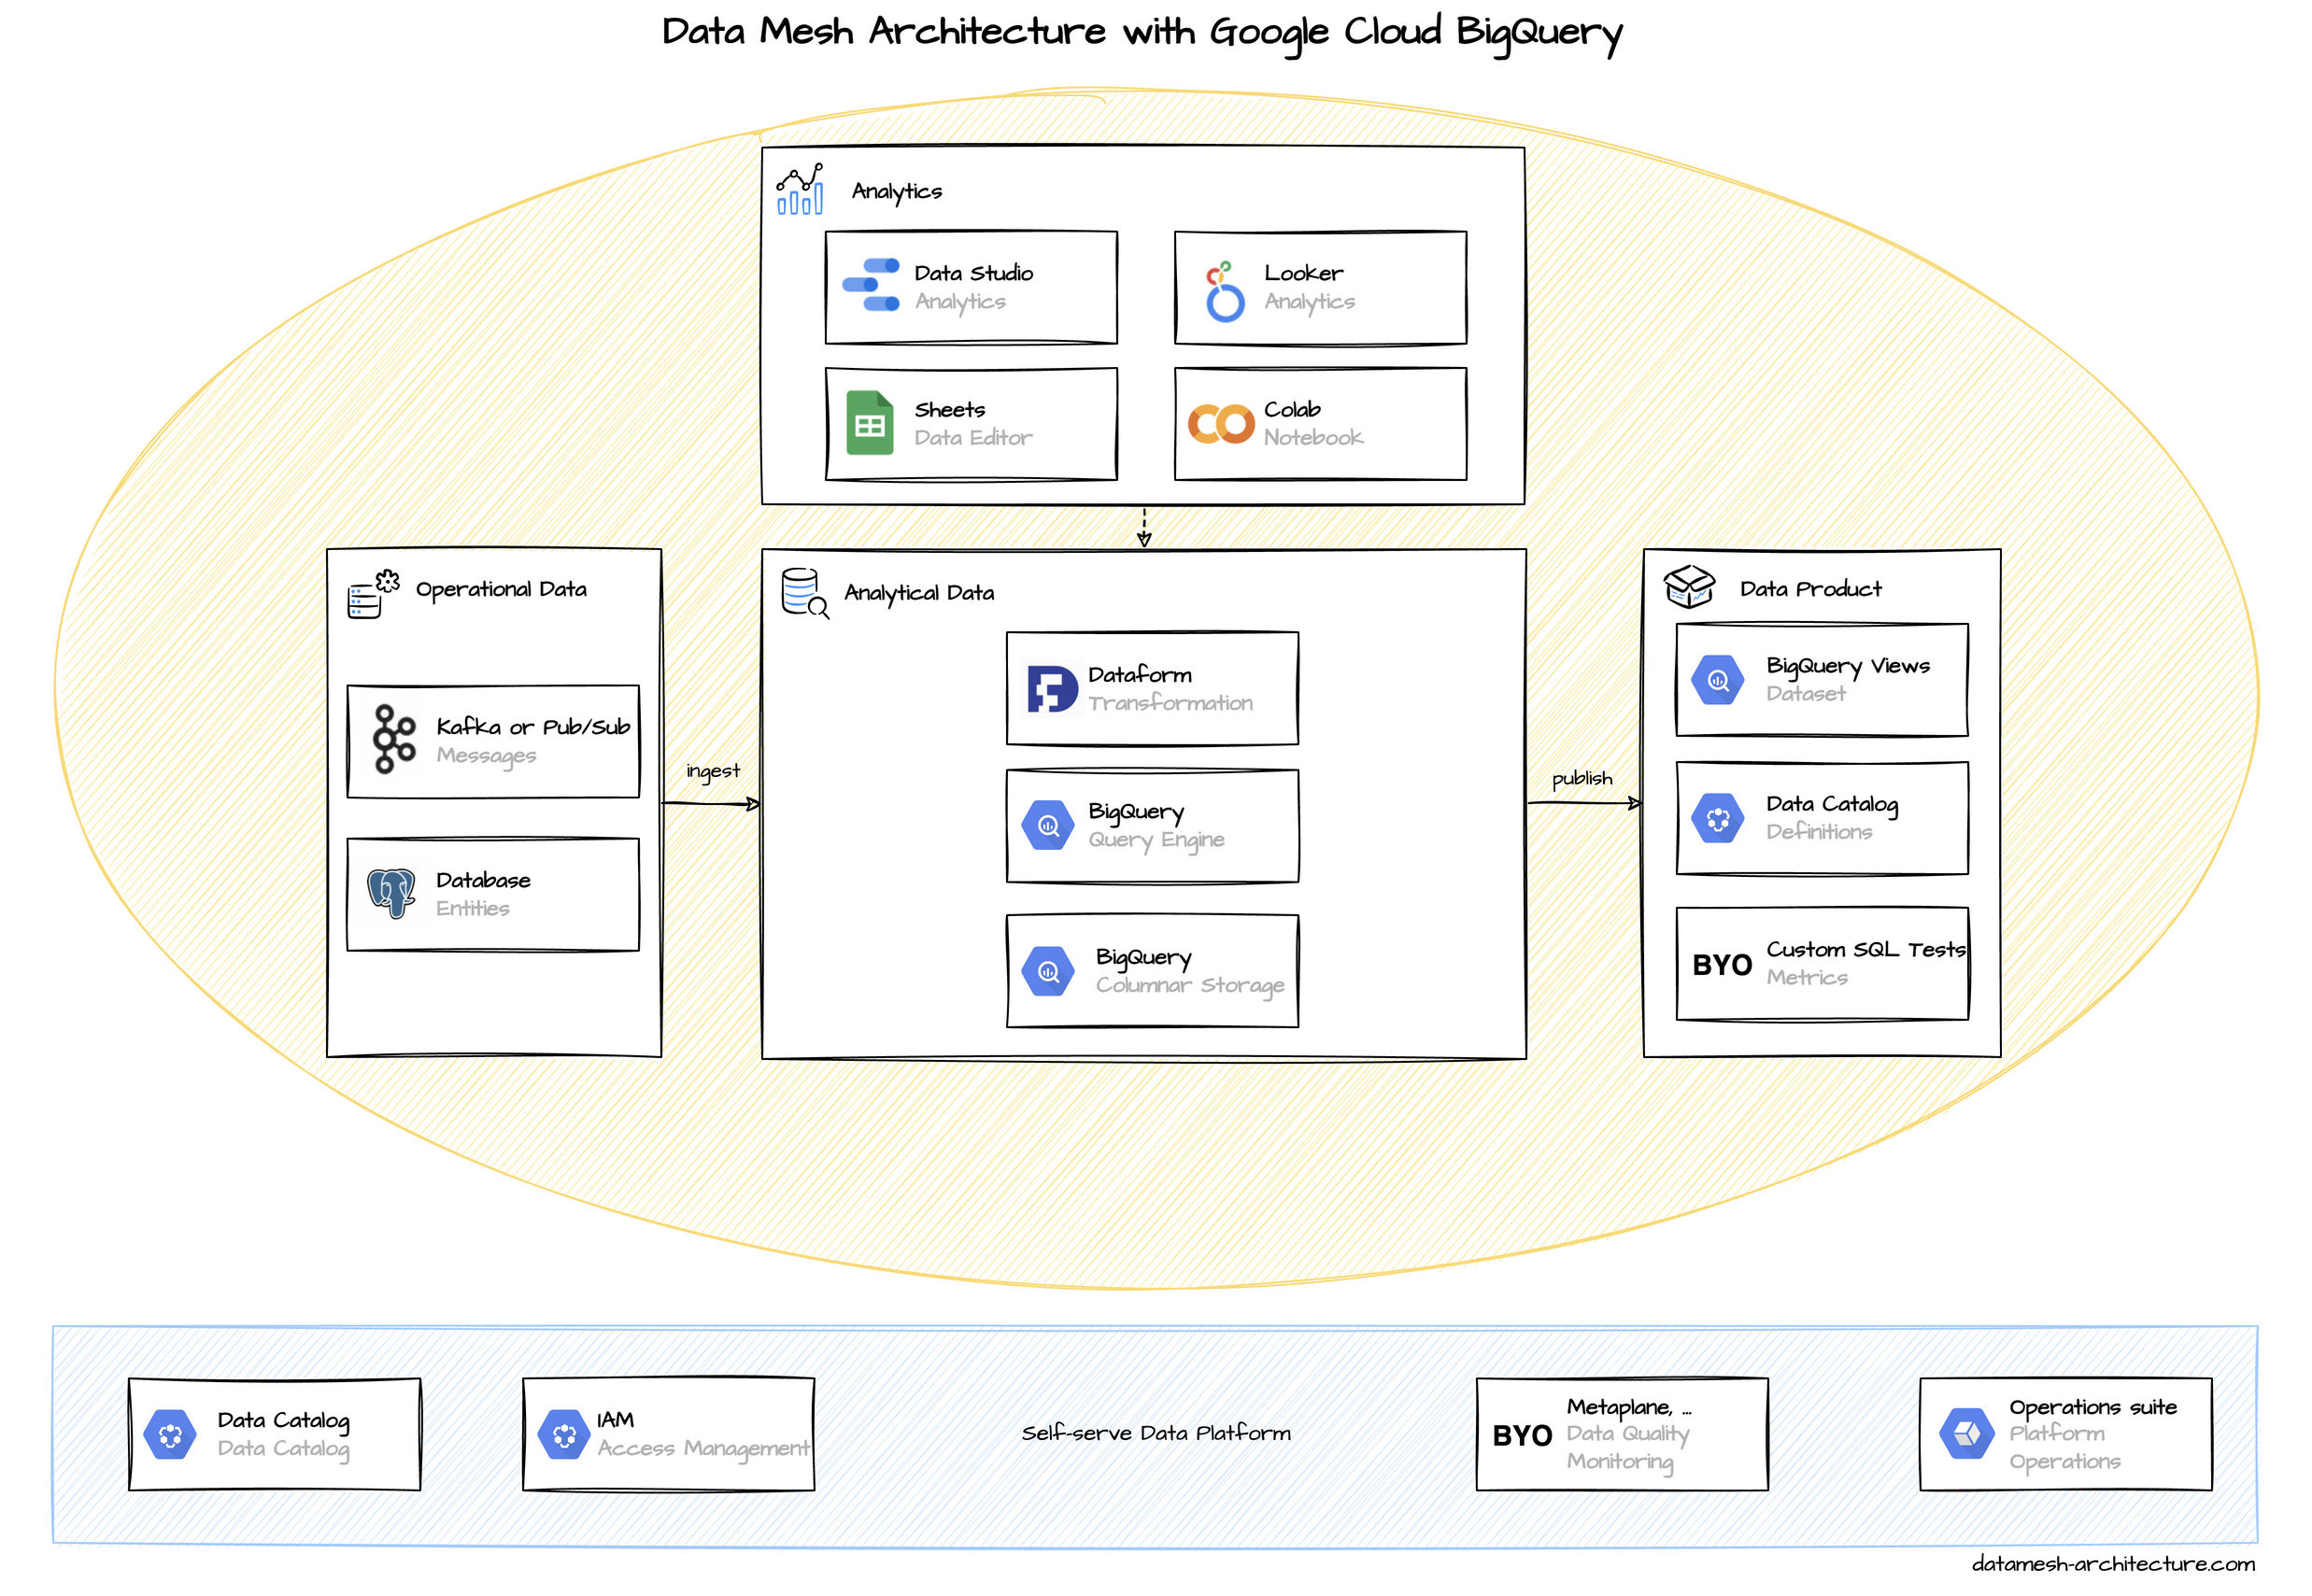Select the Database title in Operational Data
The width and height of the screenshot is (2312, 1596).
483,880
